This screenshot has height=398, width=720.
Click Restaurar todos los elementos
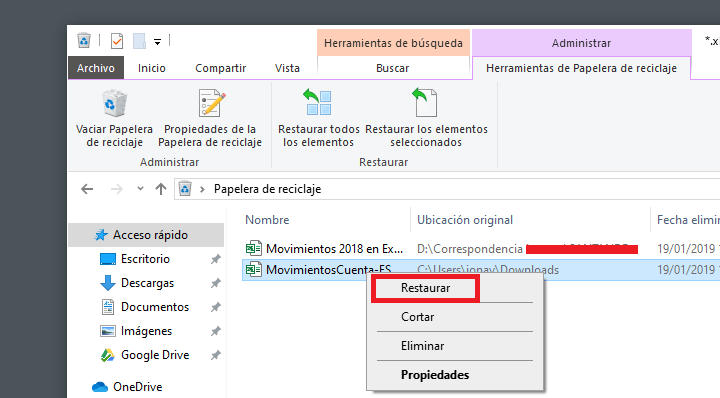[319, 118]
